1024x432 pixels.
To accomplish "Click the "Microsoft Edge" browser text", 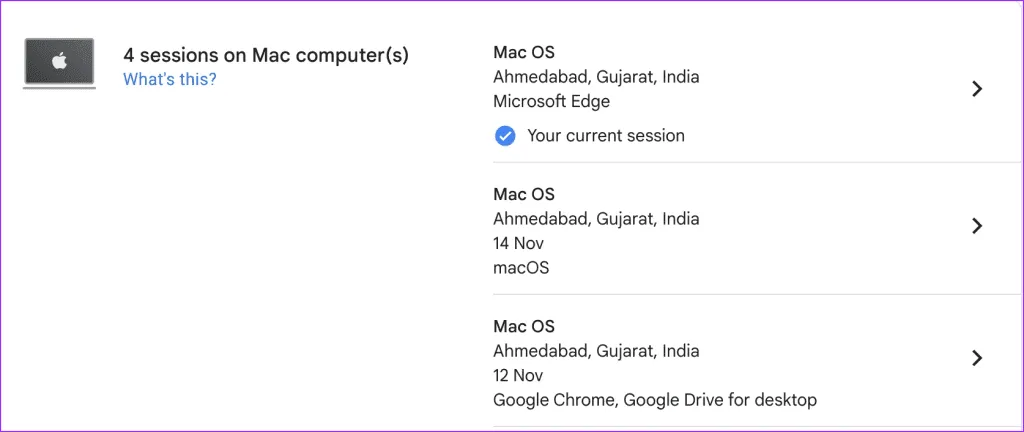I will pos(552,101).
